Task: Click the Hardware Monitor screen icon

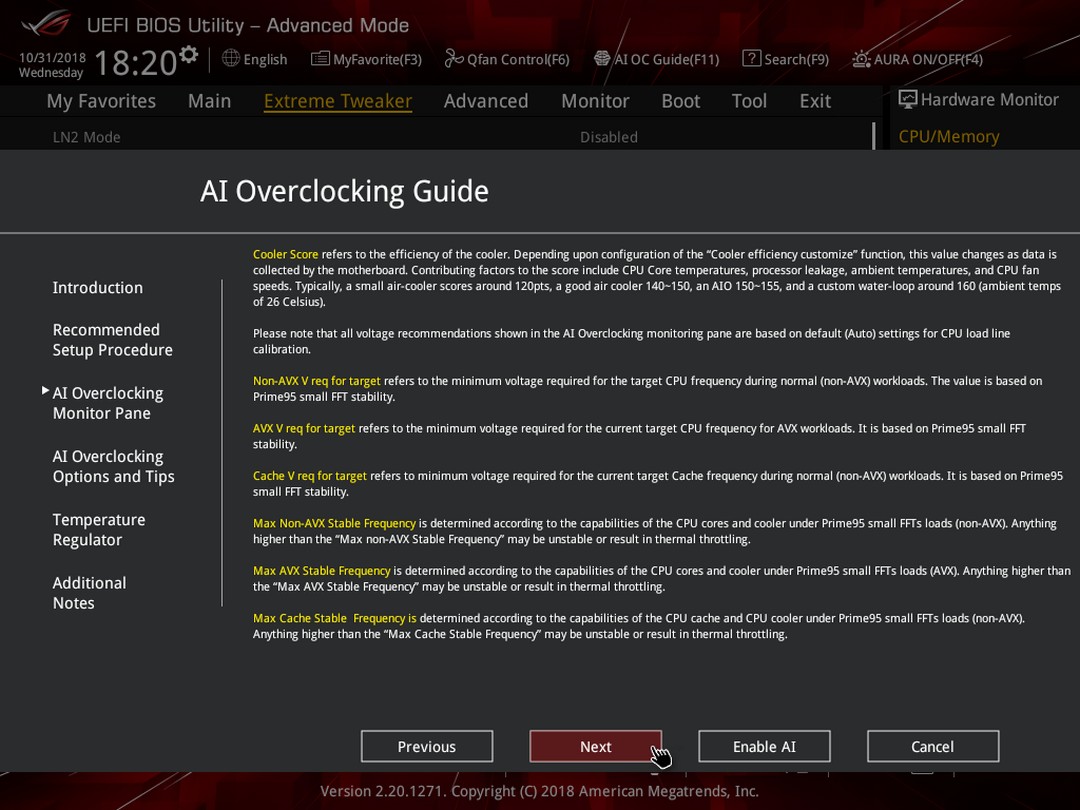Action: click(x=908, y=100)
